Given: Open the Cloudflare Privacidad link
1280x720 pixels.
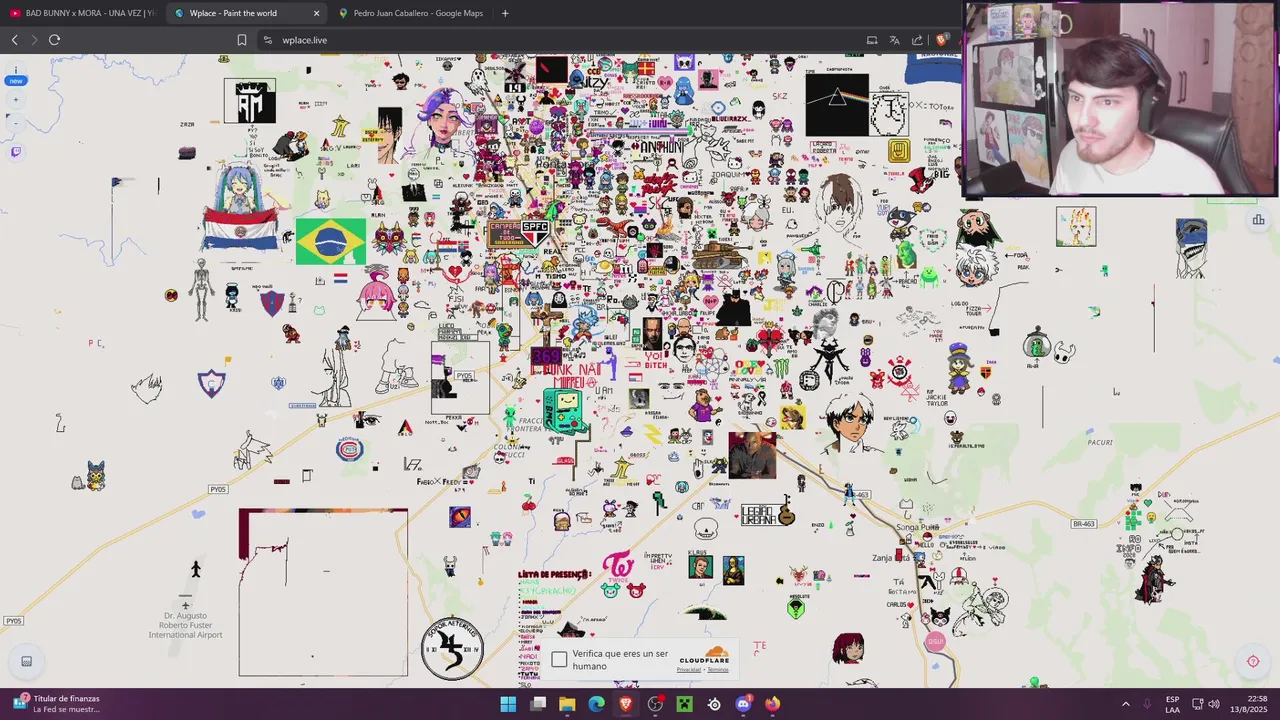Looking at the screenshot, I should point(688,670).
